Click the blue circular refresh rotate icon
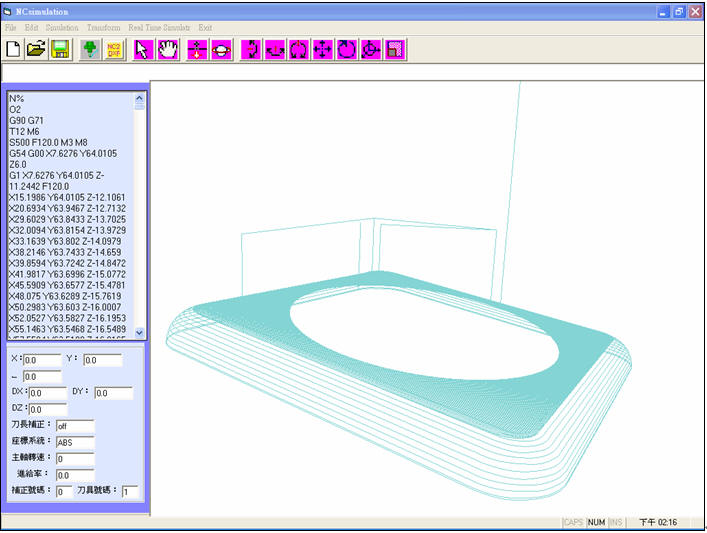707x533 pixels. (346, 49)
